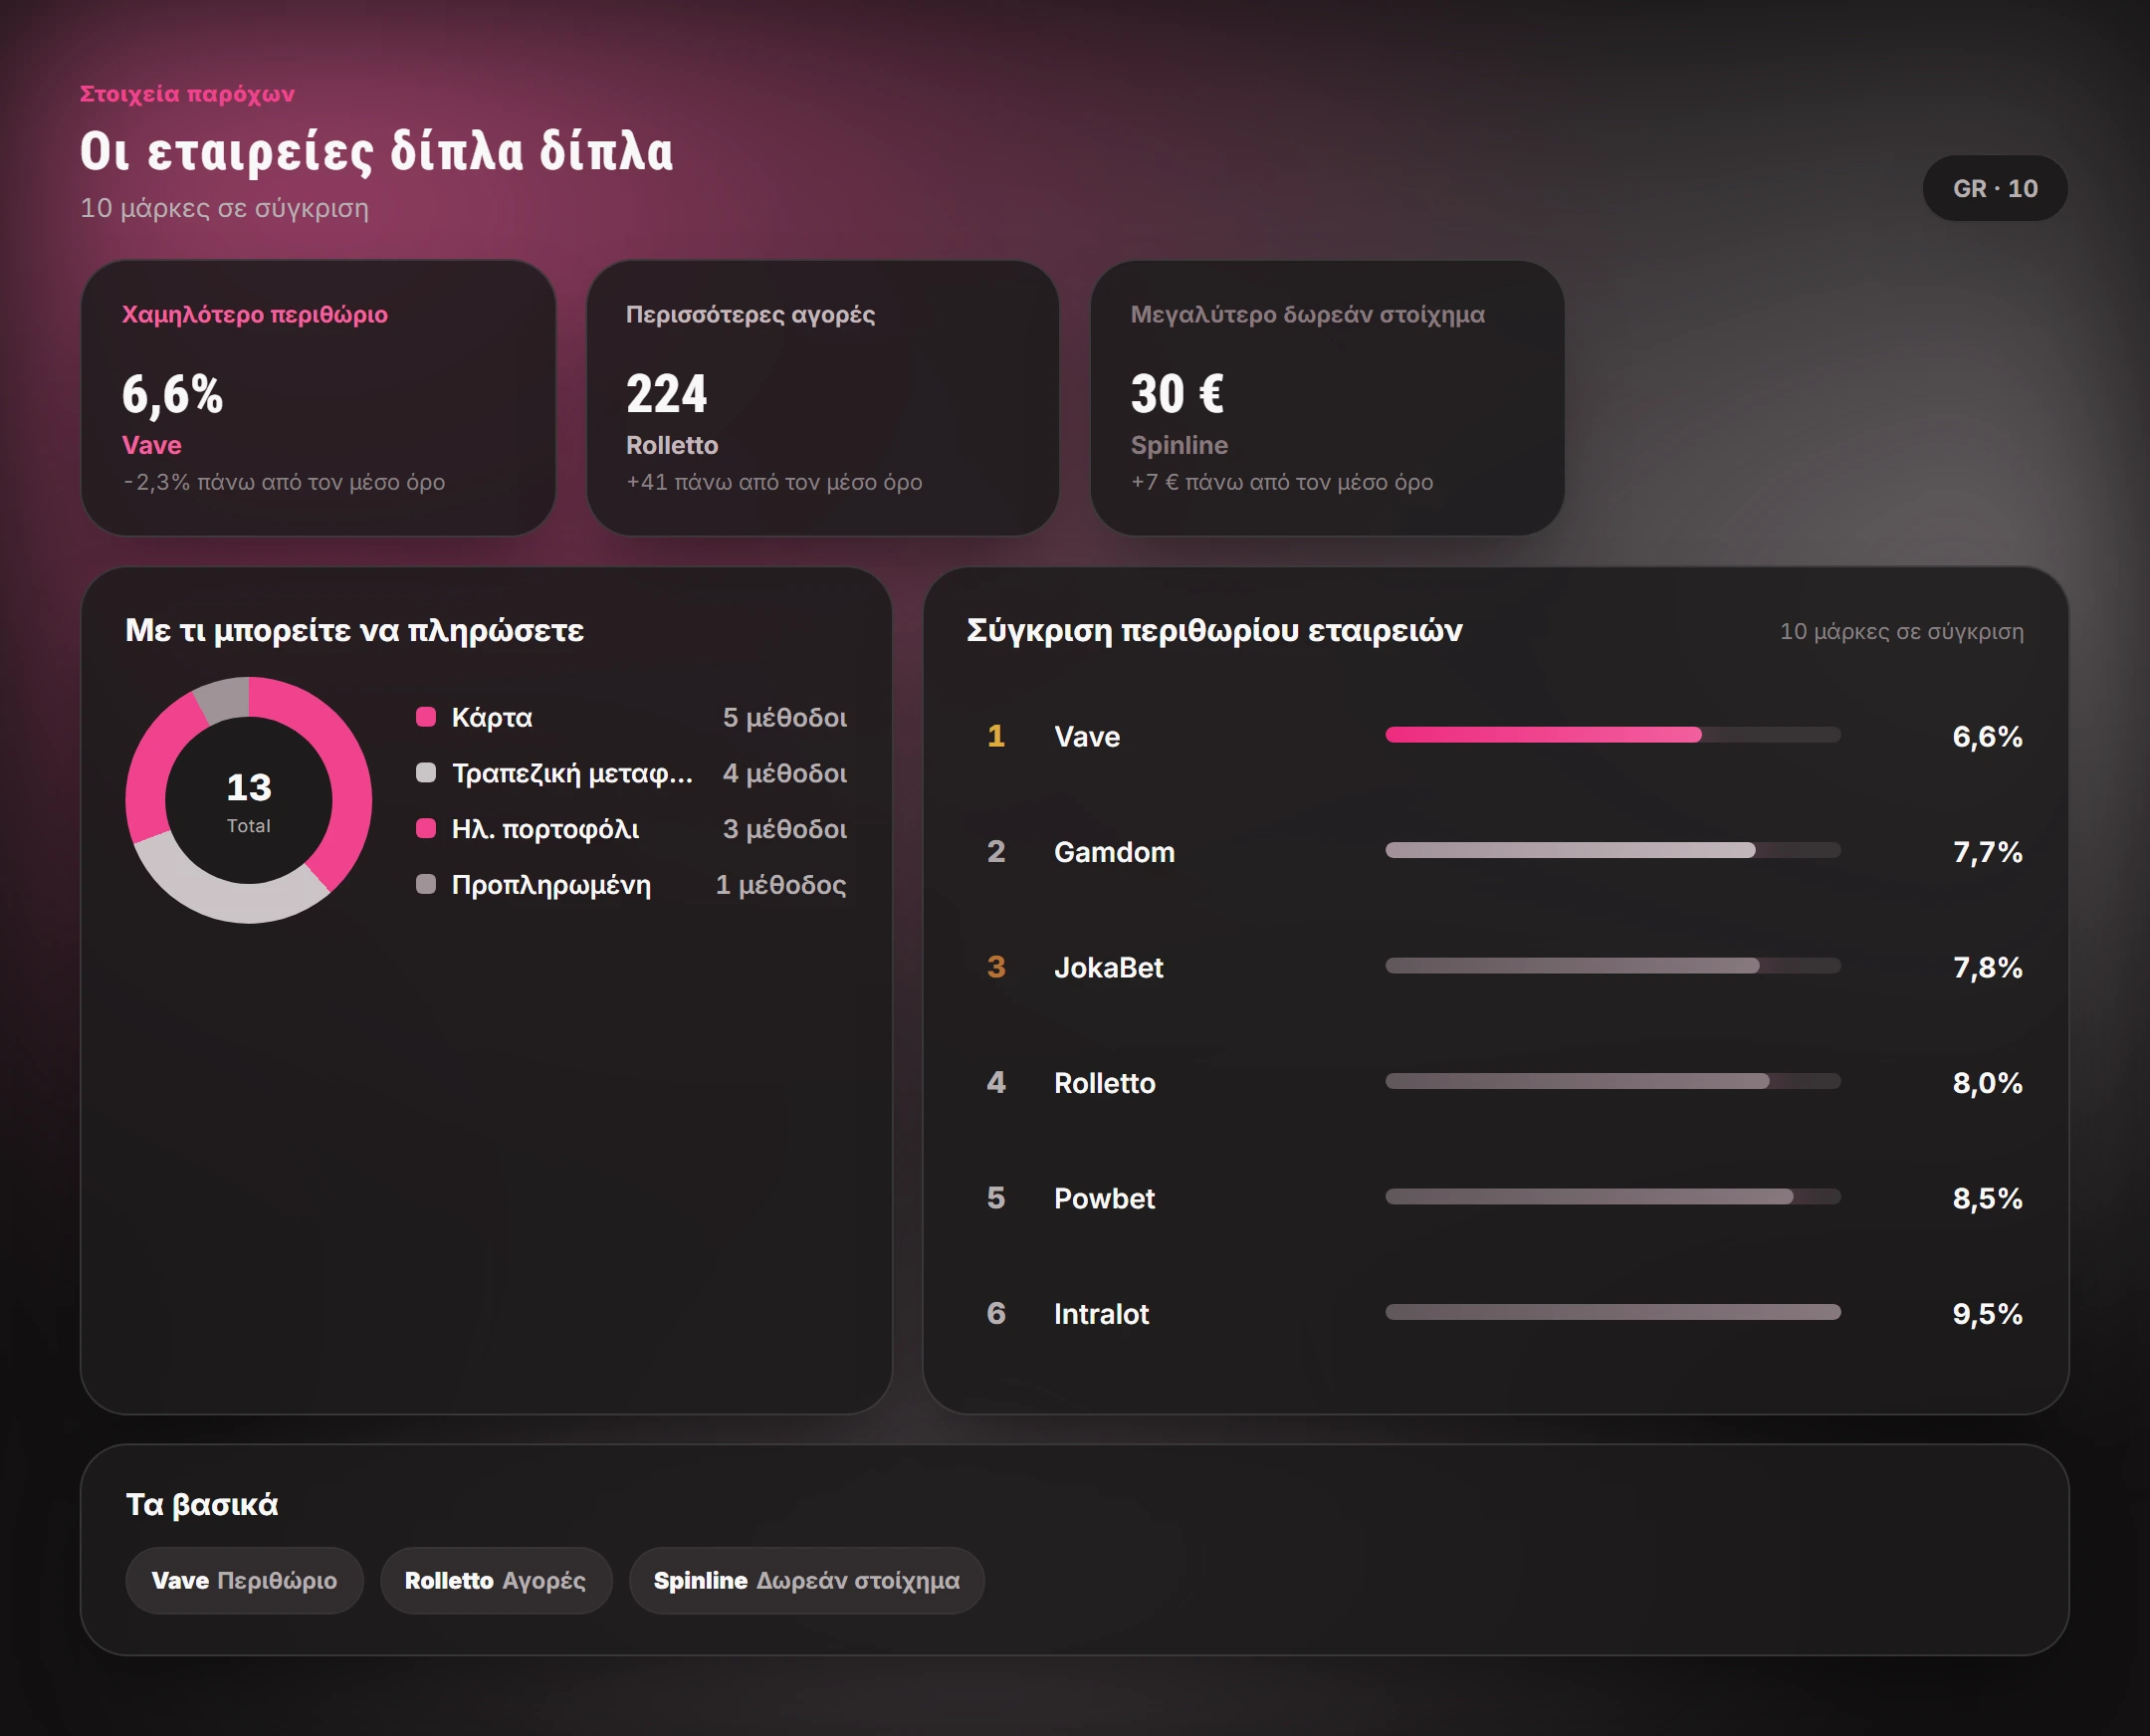Click the Σύγκριση περιθωρίου εταιρειών heading
The image size is (2150, 1736).
click(x=1214, y=631)
